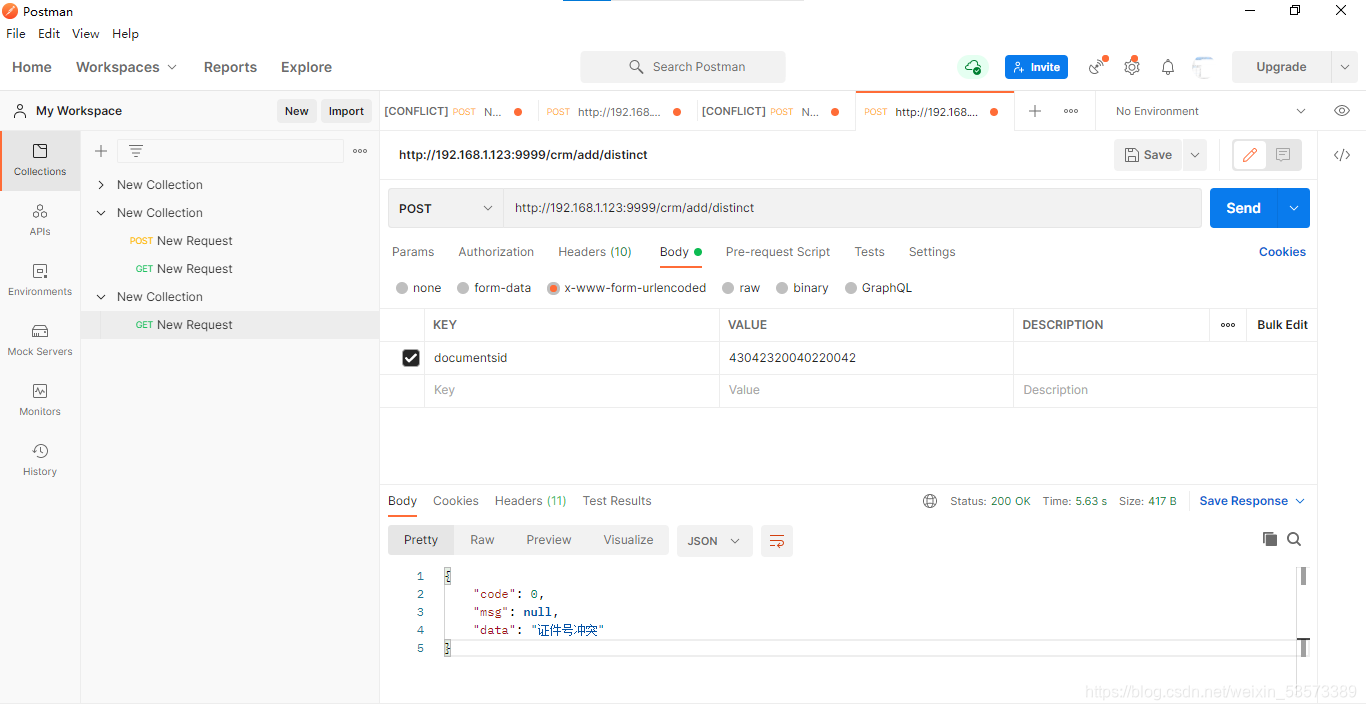Switch to the Headers (10) request tab
Image resolution: width=1366 pixels, height=710 pixels.
pos(595,252)
